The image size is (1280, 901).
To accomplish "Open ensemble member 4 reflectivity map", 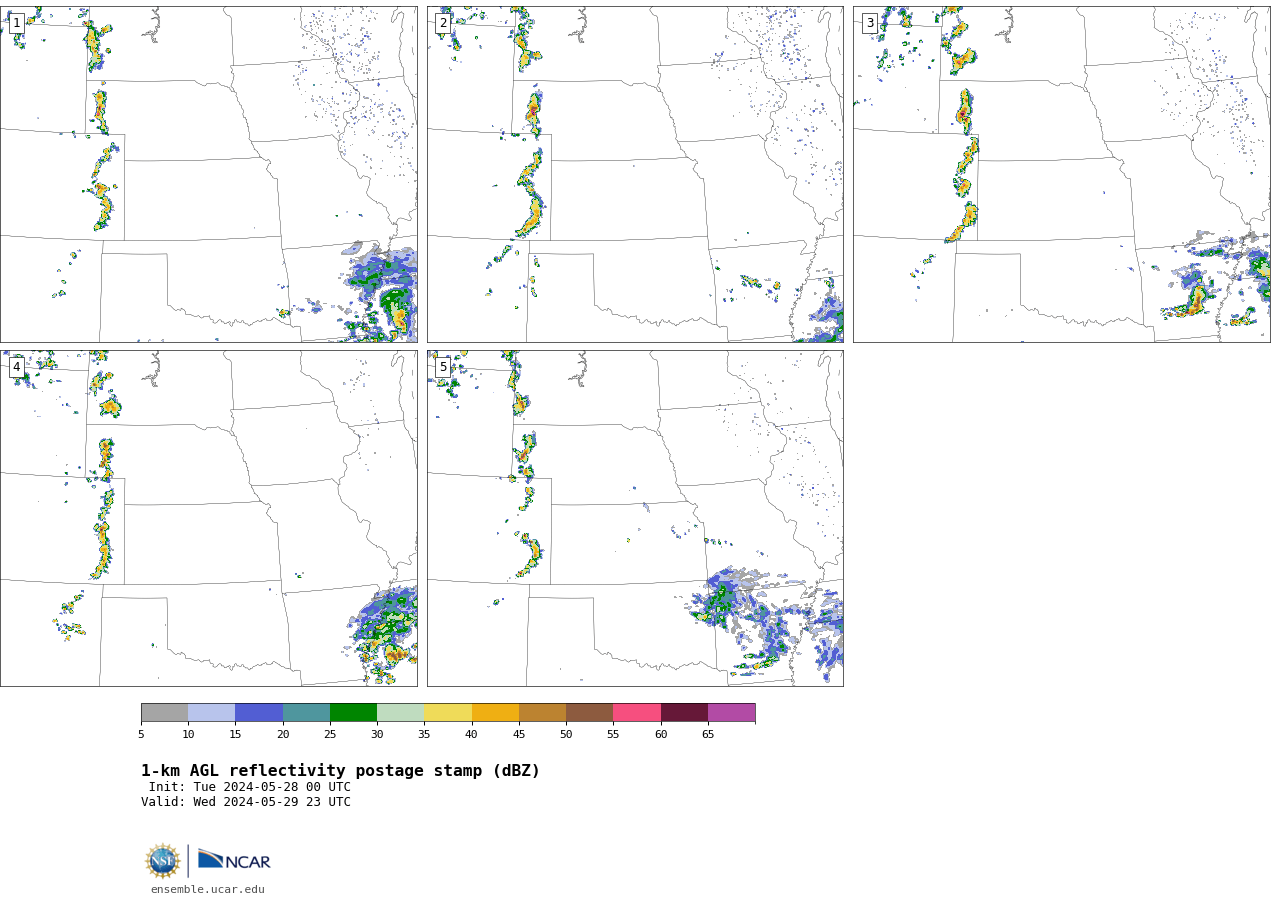I will (209, 518).
